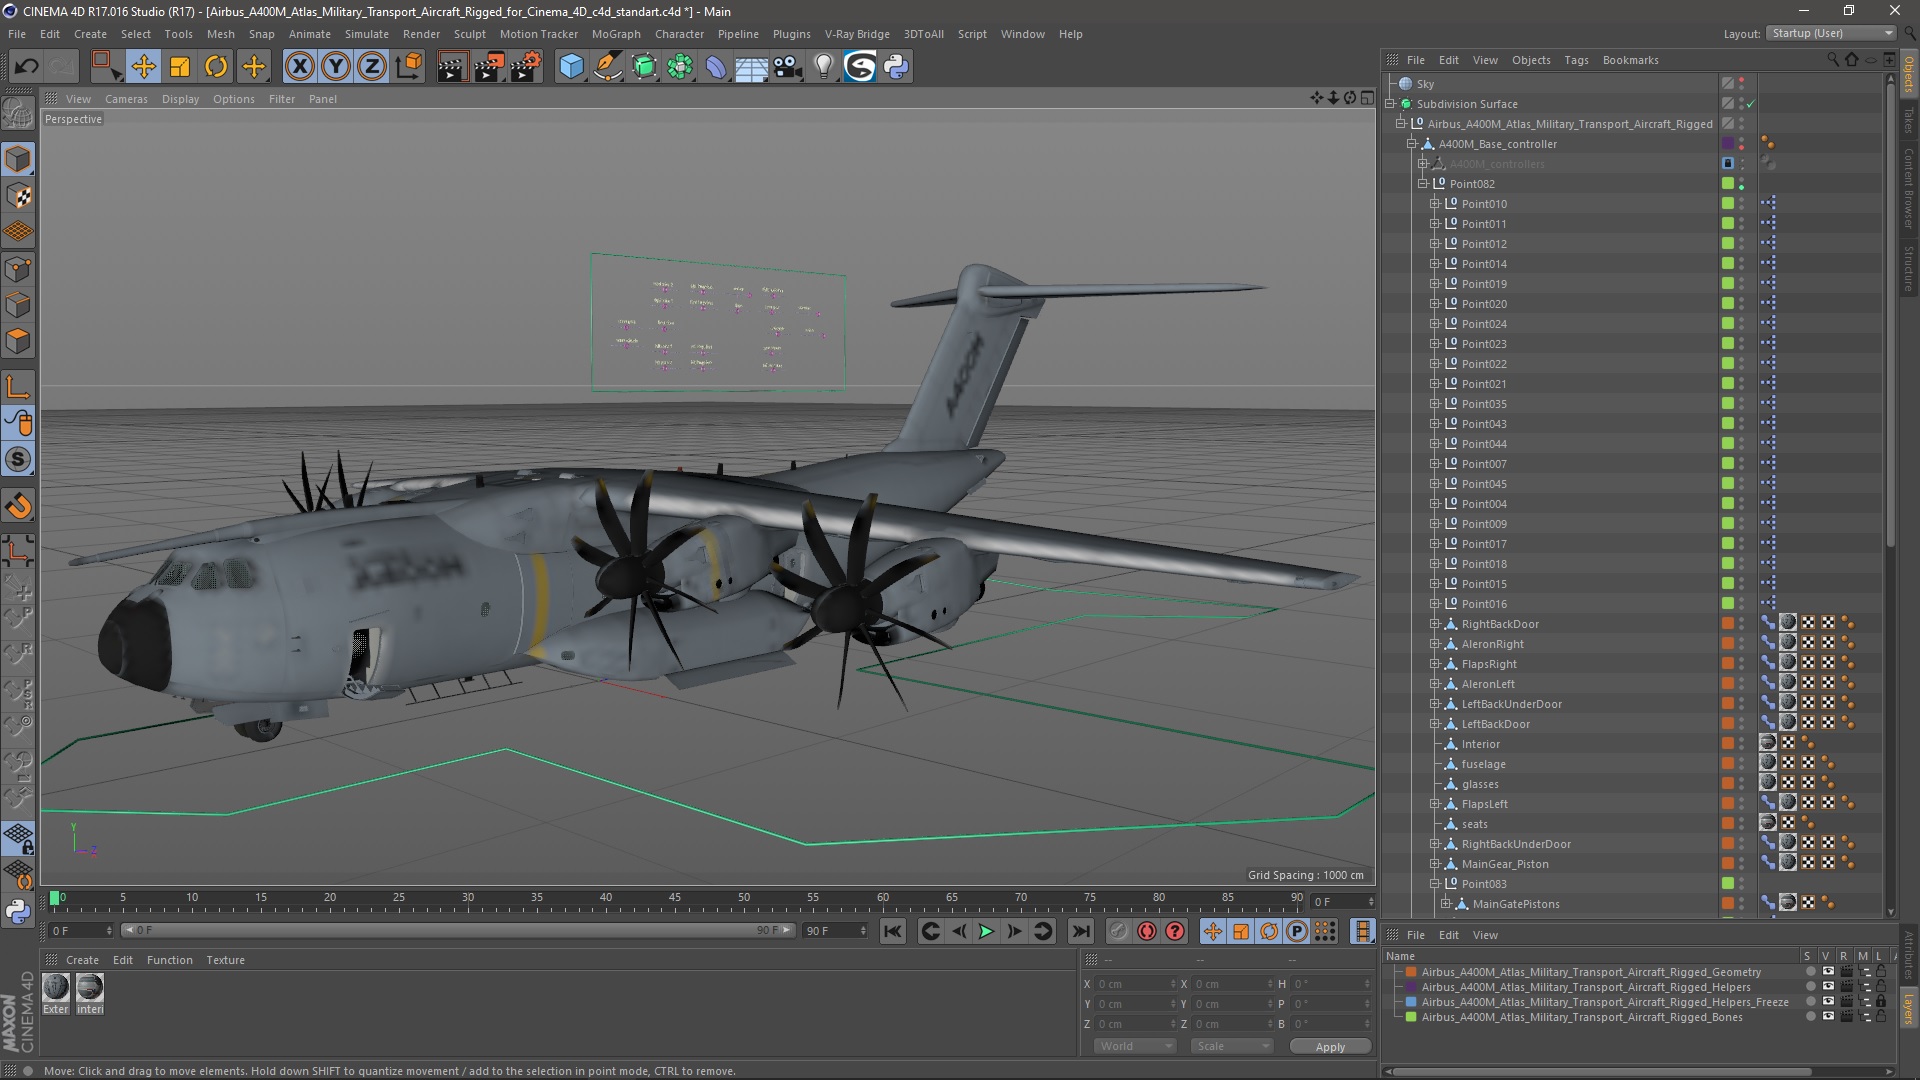The height and width of the screenshot is (1080, 1920).
Task: Click frame 45 on the timeline ruler
Action: point(675,898)
